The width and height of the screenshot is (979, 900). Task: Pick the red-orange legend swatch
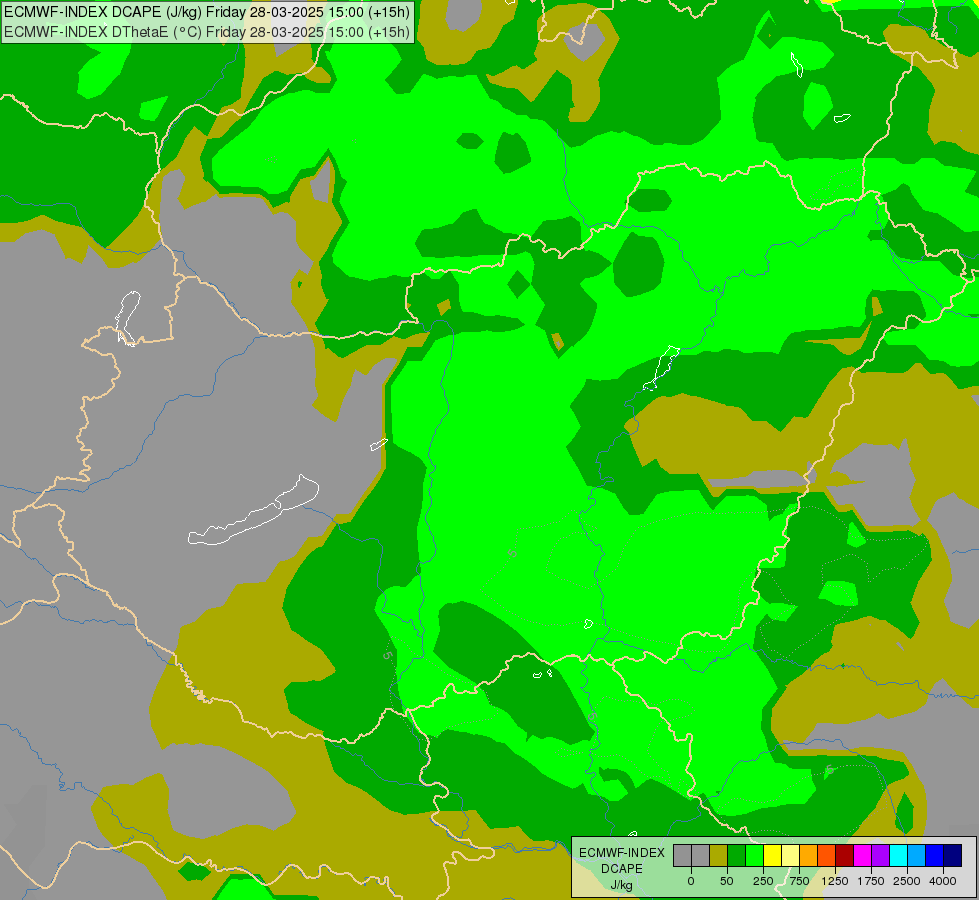[827, 855]
